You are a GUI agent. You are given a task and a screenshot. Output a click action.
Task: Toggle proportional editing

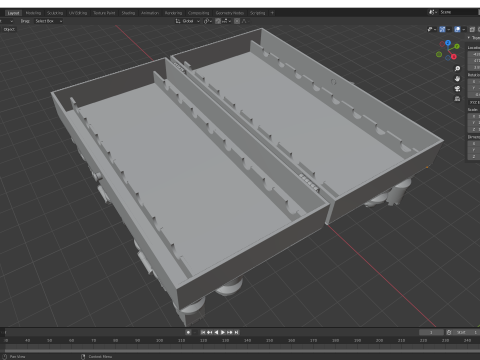(x=237, y=21)
